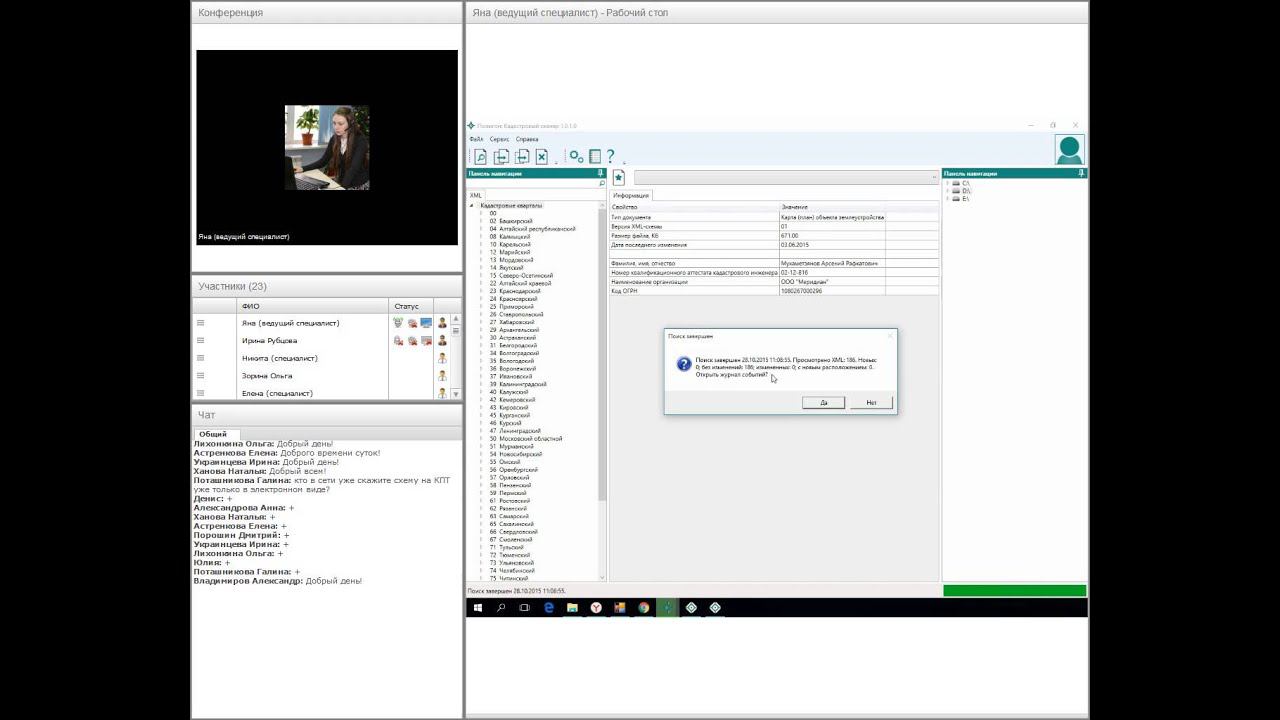This screenshot has height=720, width=1280.
Task: Click the magnifier in navigation panel search
Action: pos(602,184)
